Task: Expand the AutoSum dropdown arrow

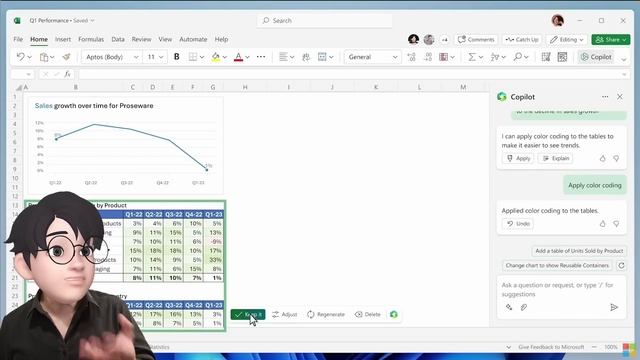Action: (x=481, y=57)
